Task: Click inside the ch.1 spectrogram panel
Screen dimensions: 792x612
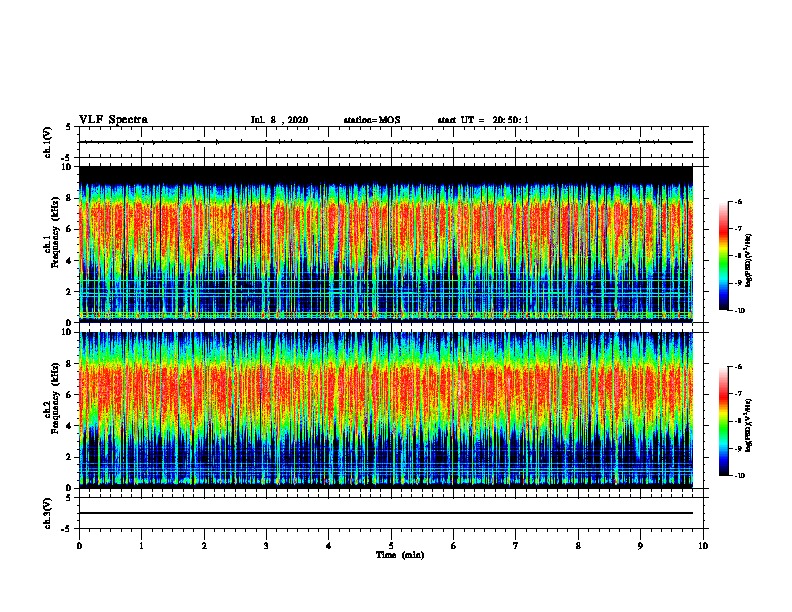Action: coord(386,244)
